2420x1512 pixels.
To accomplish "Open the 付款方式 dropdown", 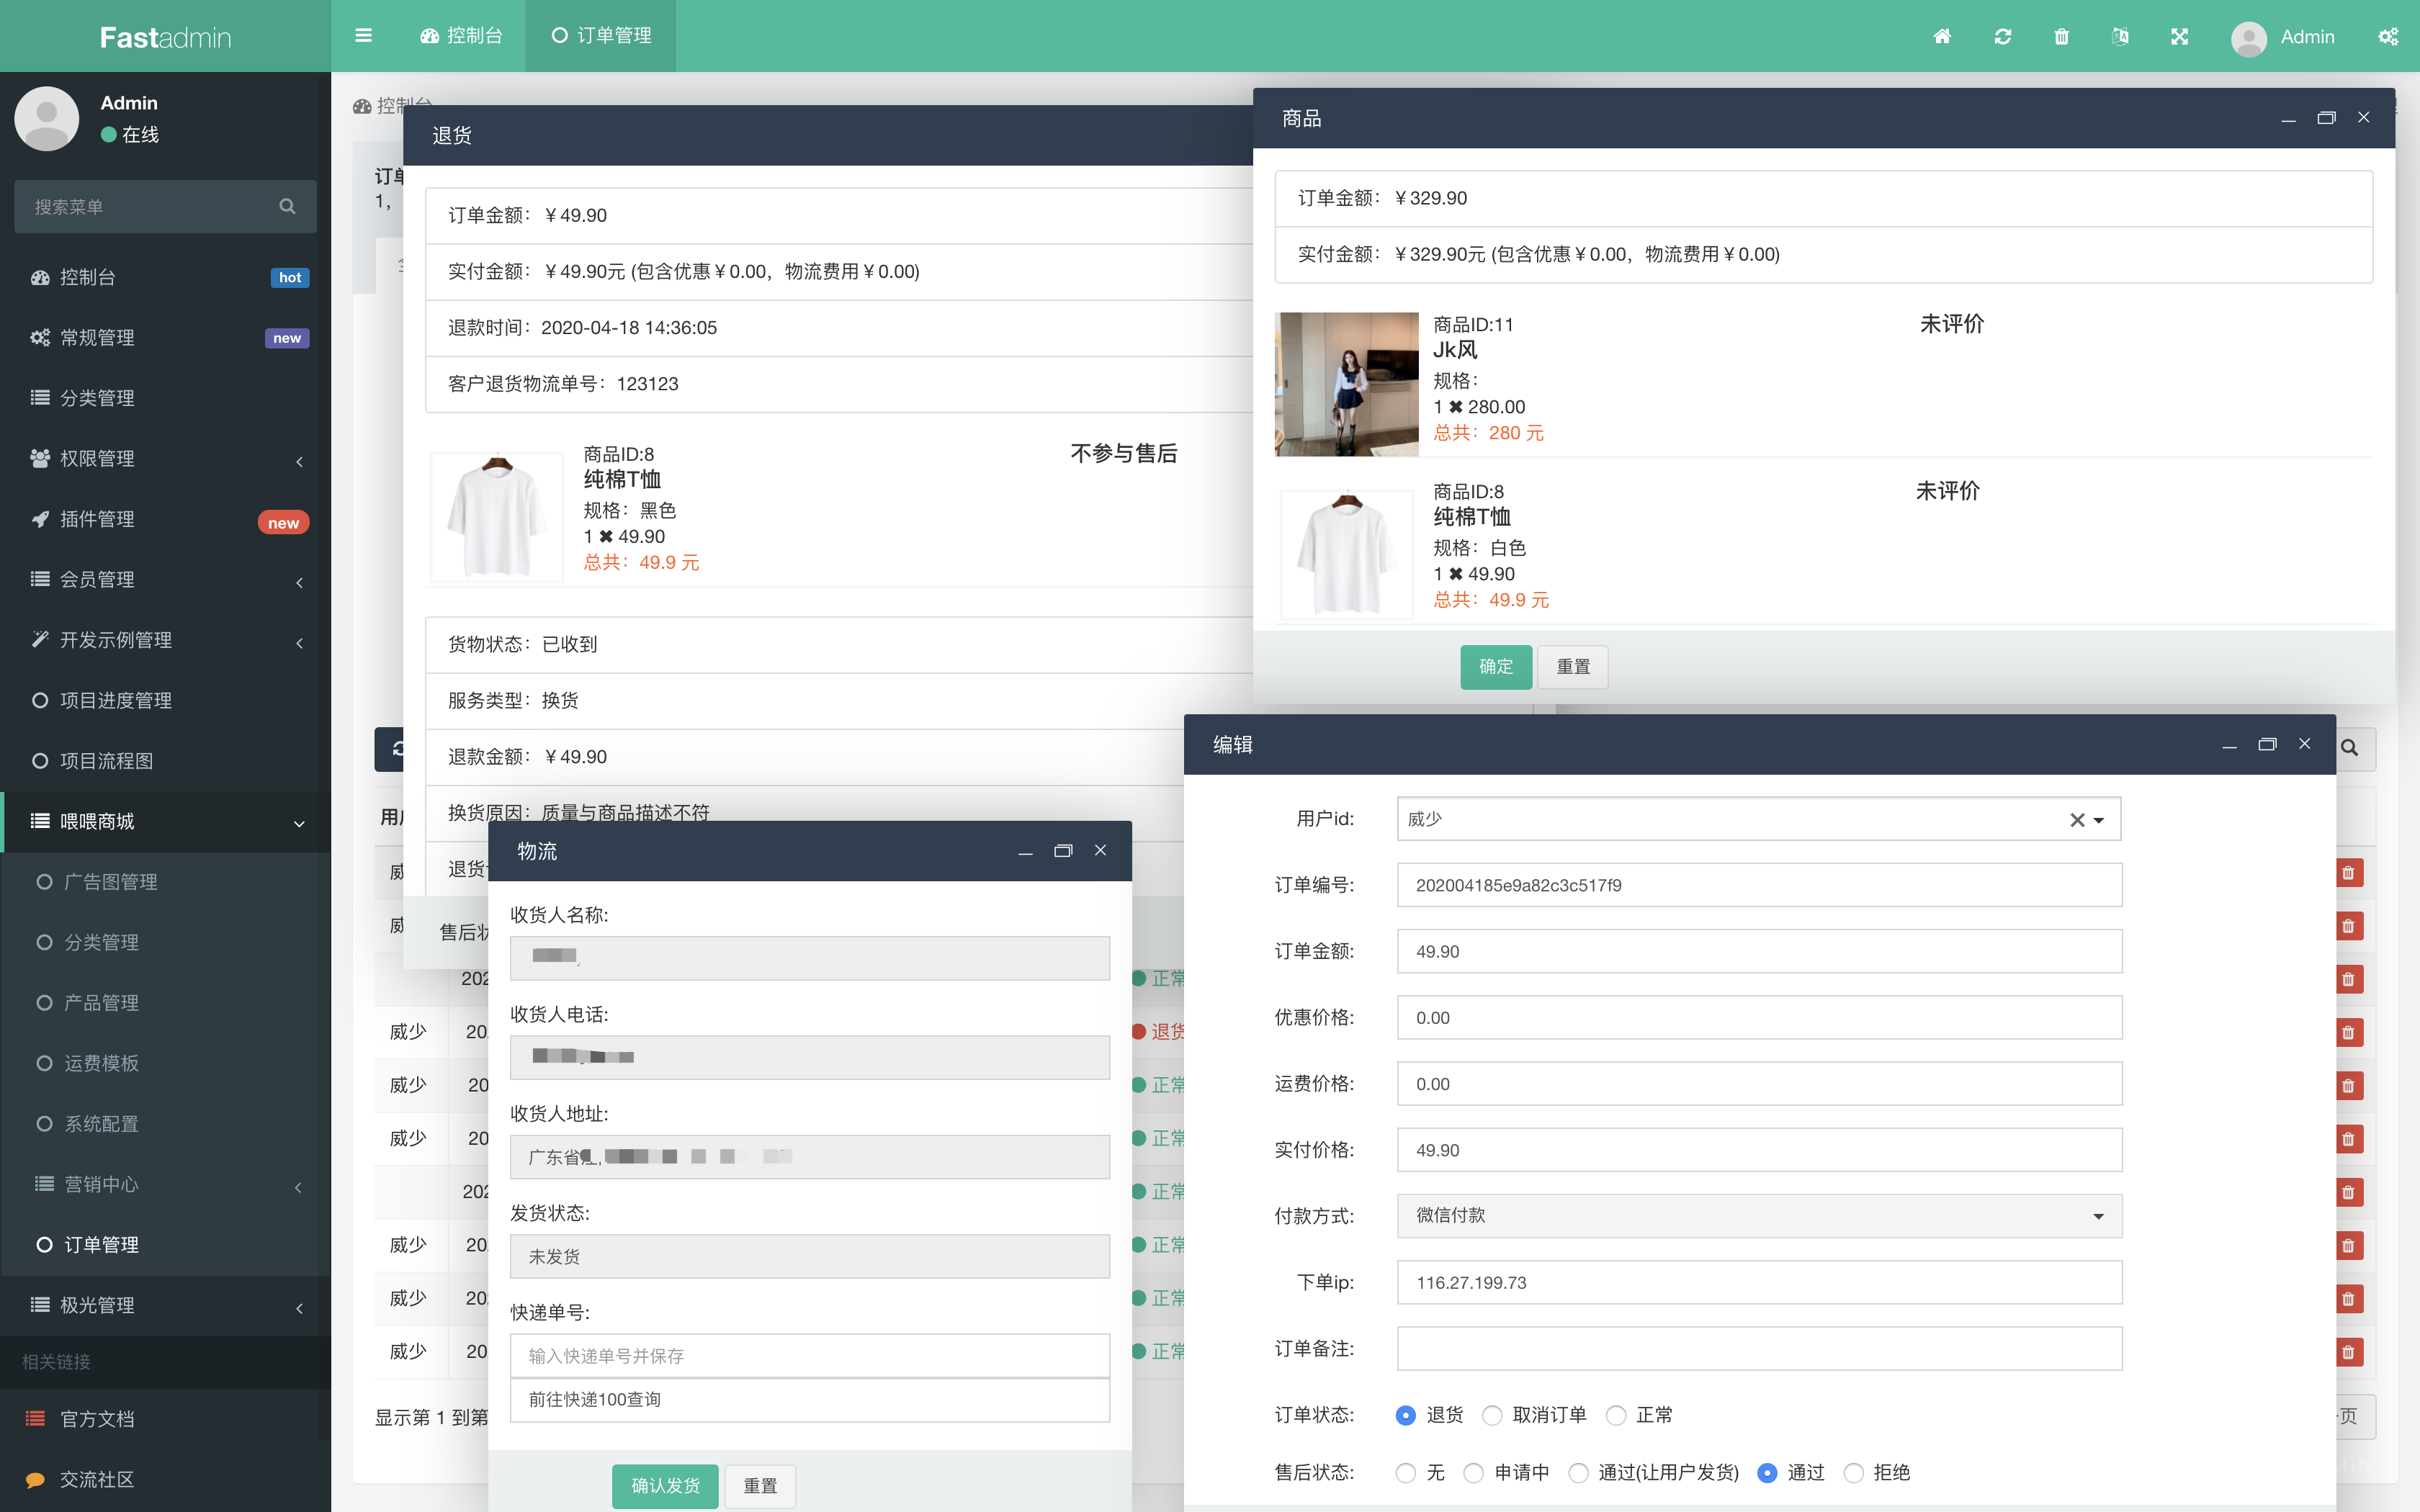I will 1758,1216.
